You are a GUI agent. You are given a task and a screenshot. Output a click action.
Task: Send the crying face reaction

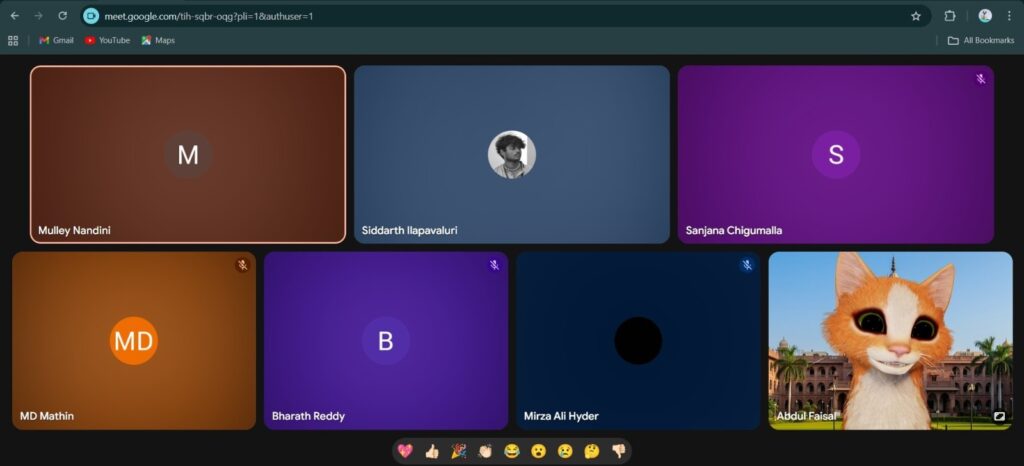(565, 451)
